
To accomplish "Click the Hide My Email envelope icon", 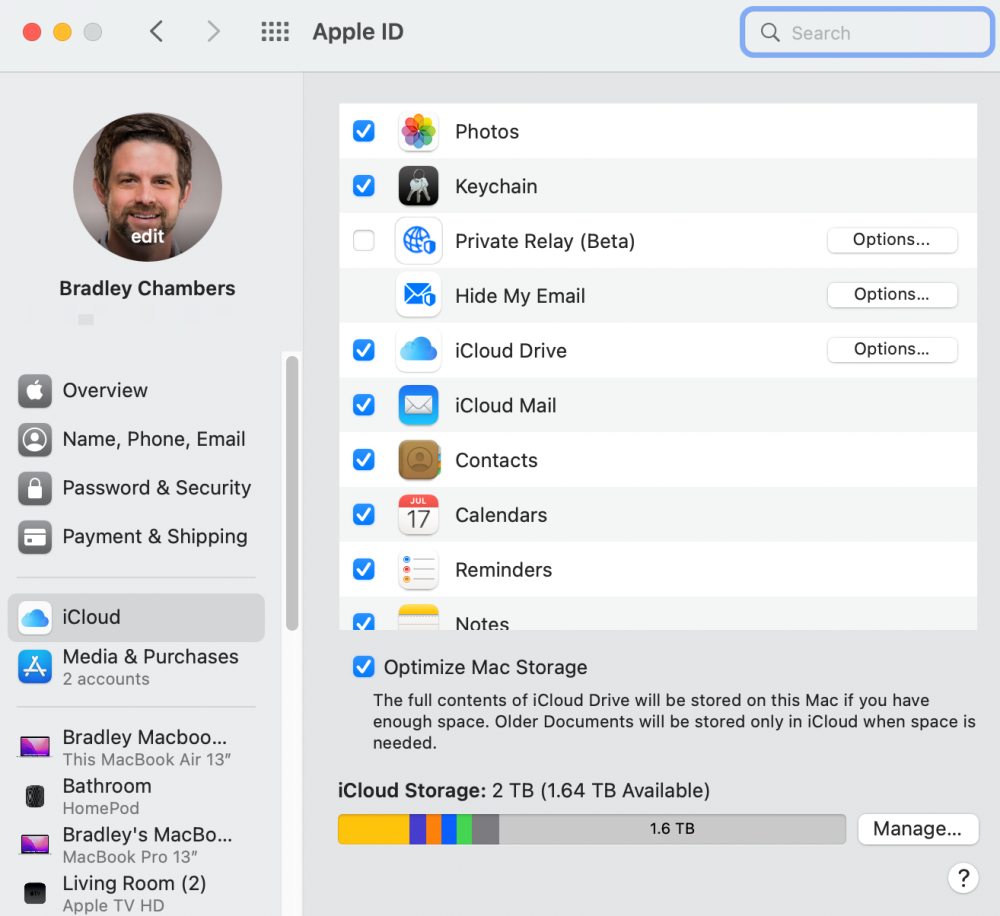I will pyautogui.click(x=418, y=295).
